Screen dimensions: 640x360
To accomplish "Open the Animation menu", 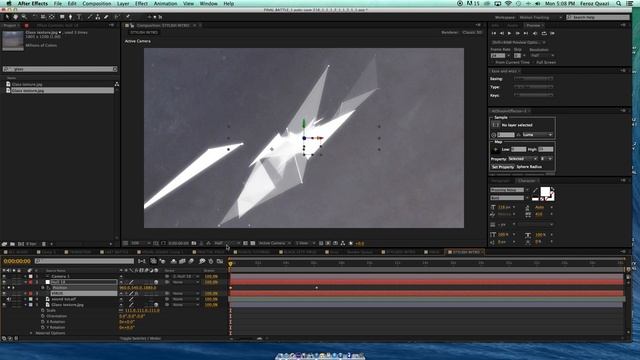I will click(x=165, y=4).
